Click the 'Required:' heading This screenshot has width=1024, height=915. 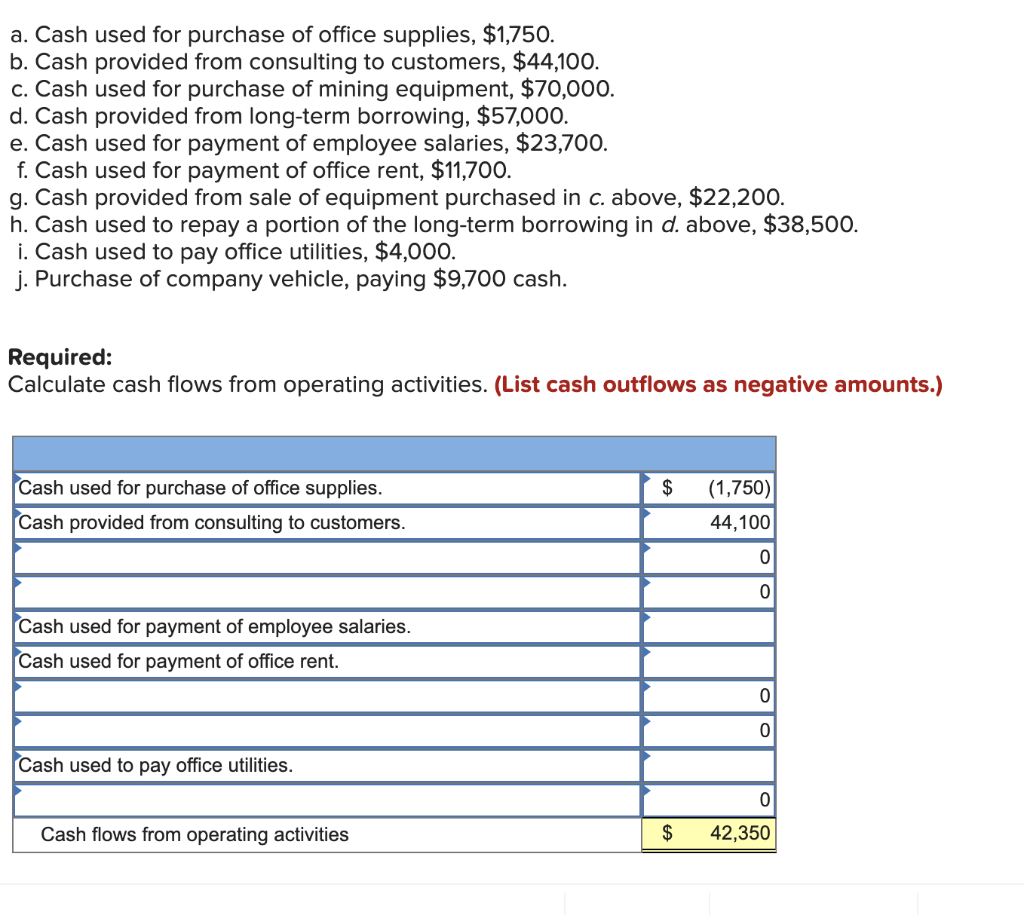(x=60, y=357)
